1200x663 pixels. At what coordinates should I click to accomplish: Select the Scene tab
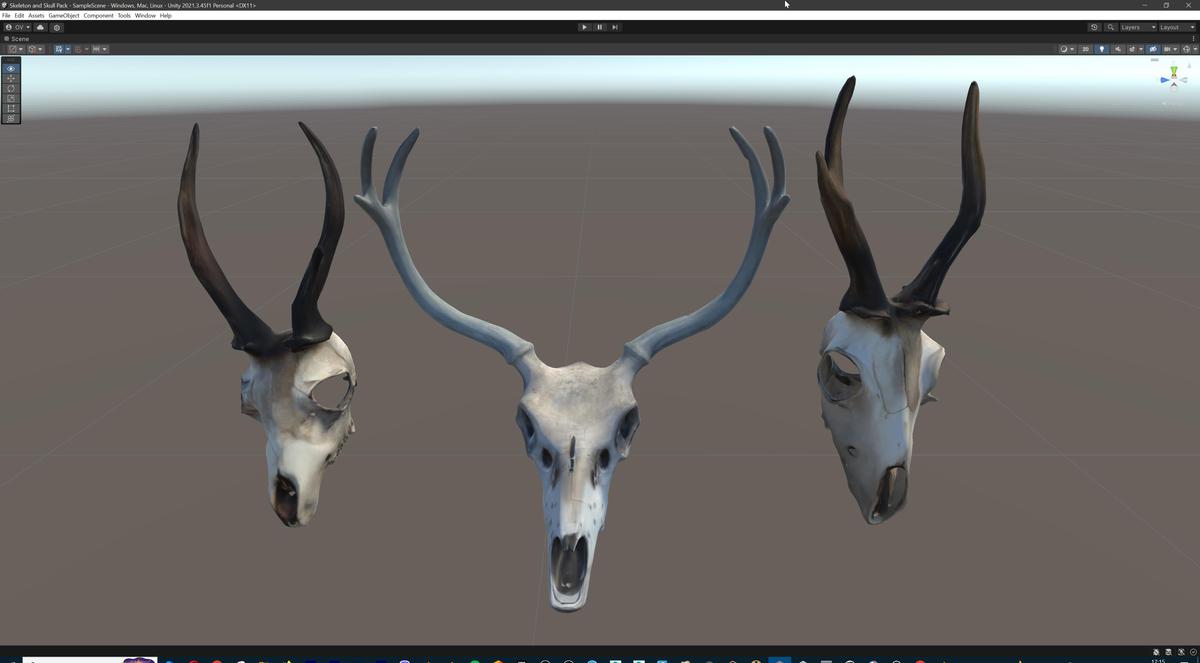17,38
